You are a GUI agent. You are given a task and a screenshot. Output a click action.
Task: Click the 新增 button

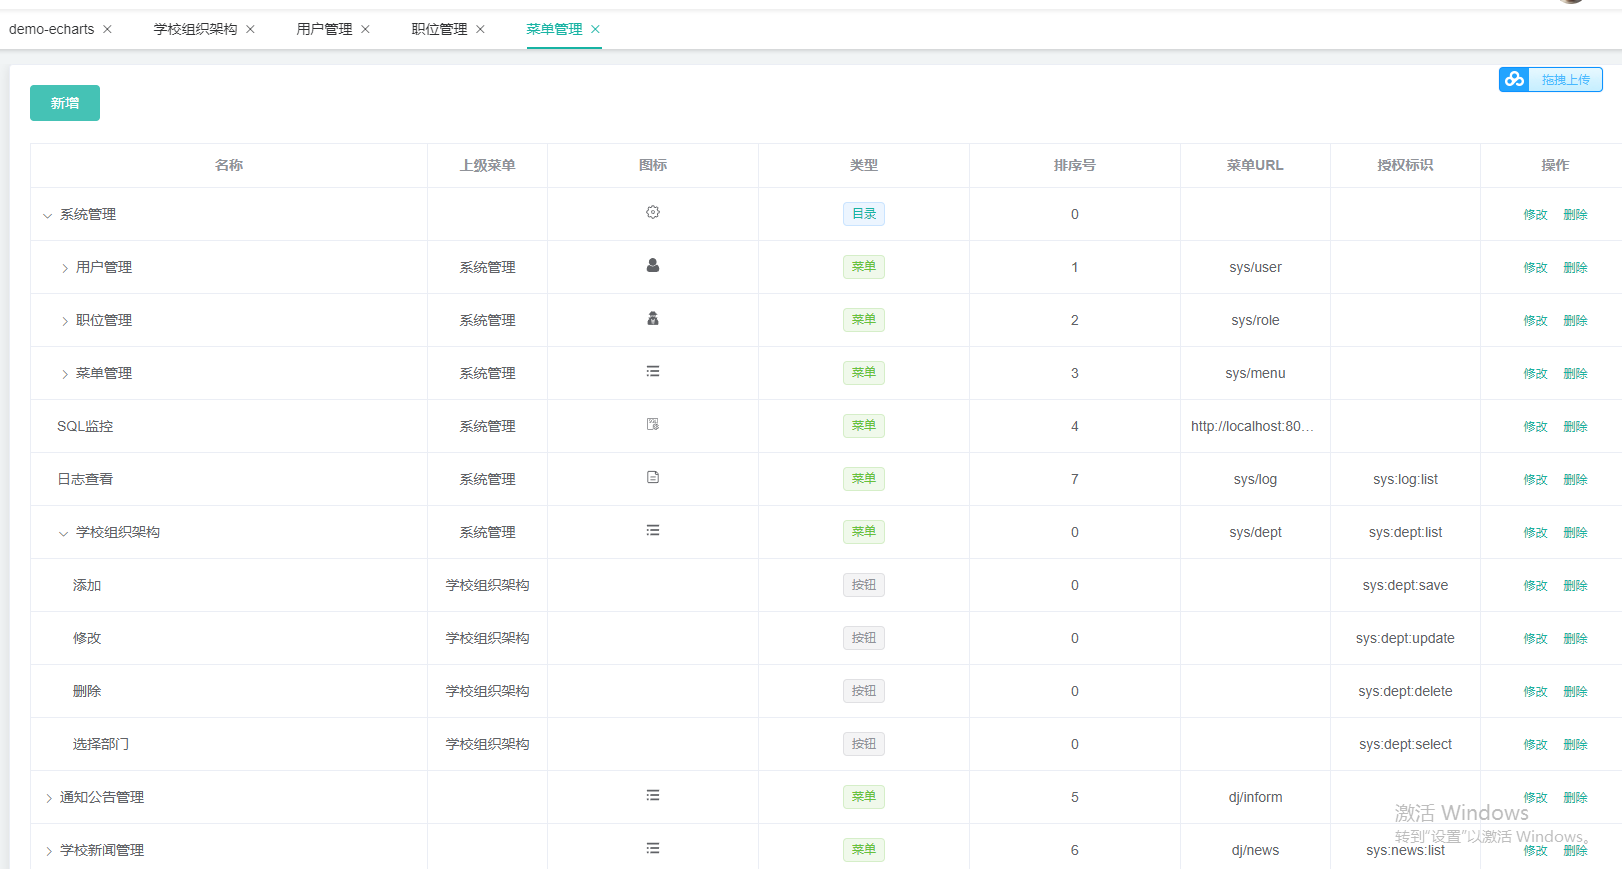[x=65, y=103]
